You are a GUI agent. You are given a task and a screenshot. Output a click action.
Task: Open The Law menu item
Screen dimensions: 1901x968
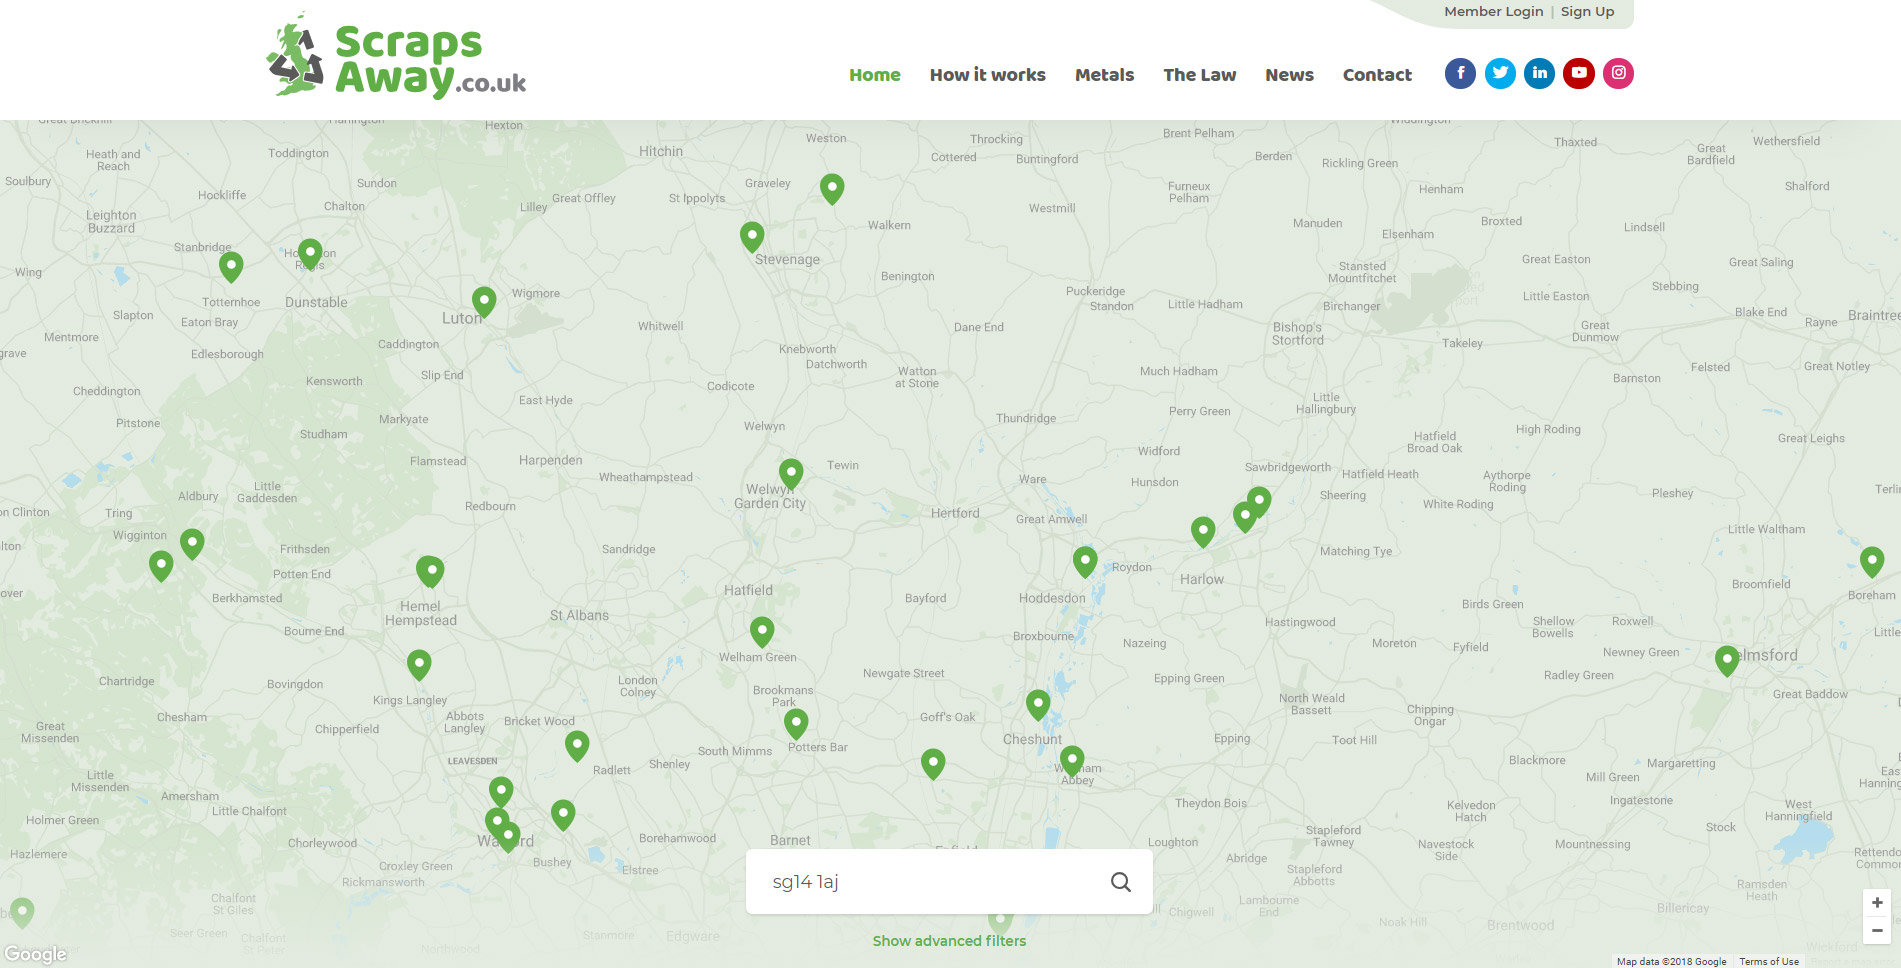click(1199, 75)
